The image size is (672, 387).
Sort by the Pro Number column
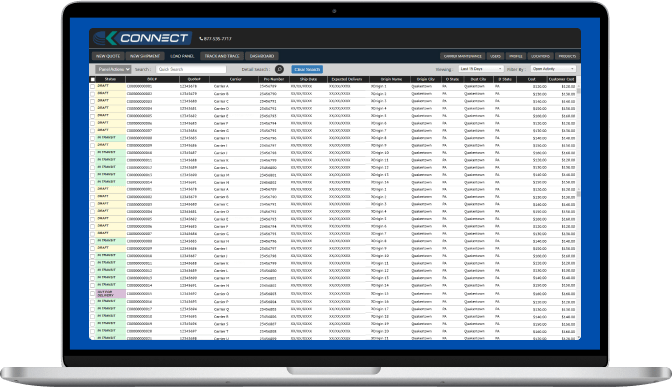[x=274, y=79]
